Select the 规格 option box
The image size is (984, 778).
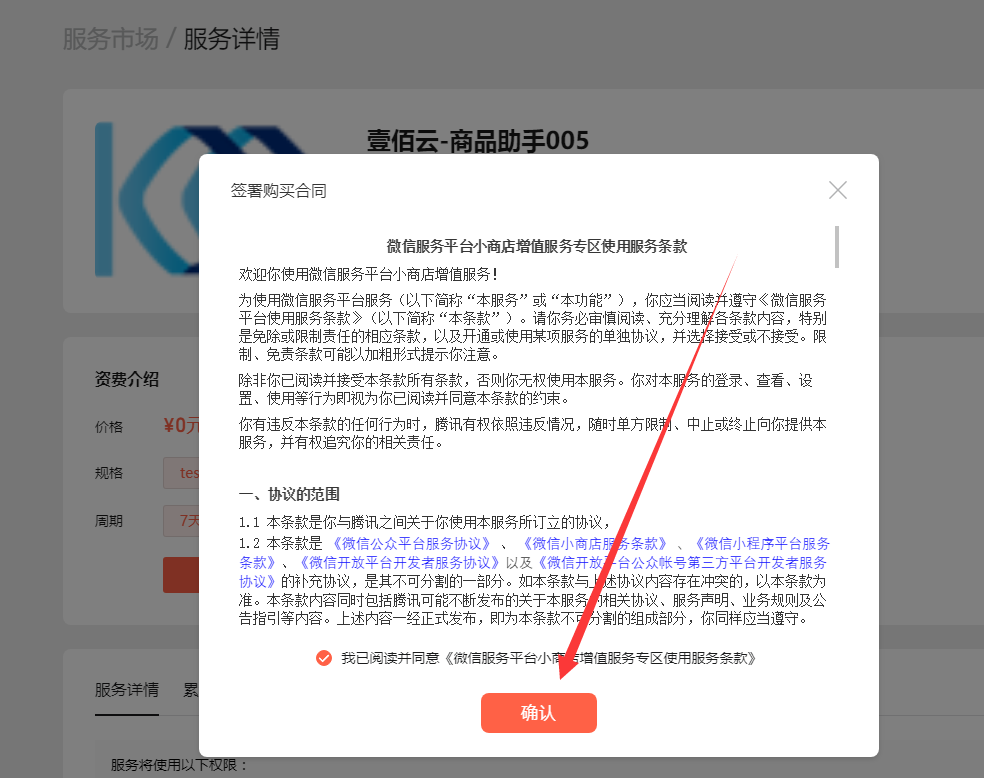181,473
